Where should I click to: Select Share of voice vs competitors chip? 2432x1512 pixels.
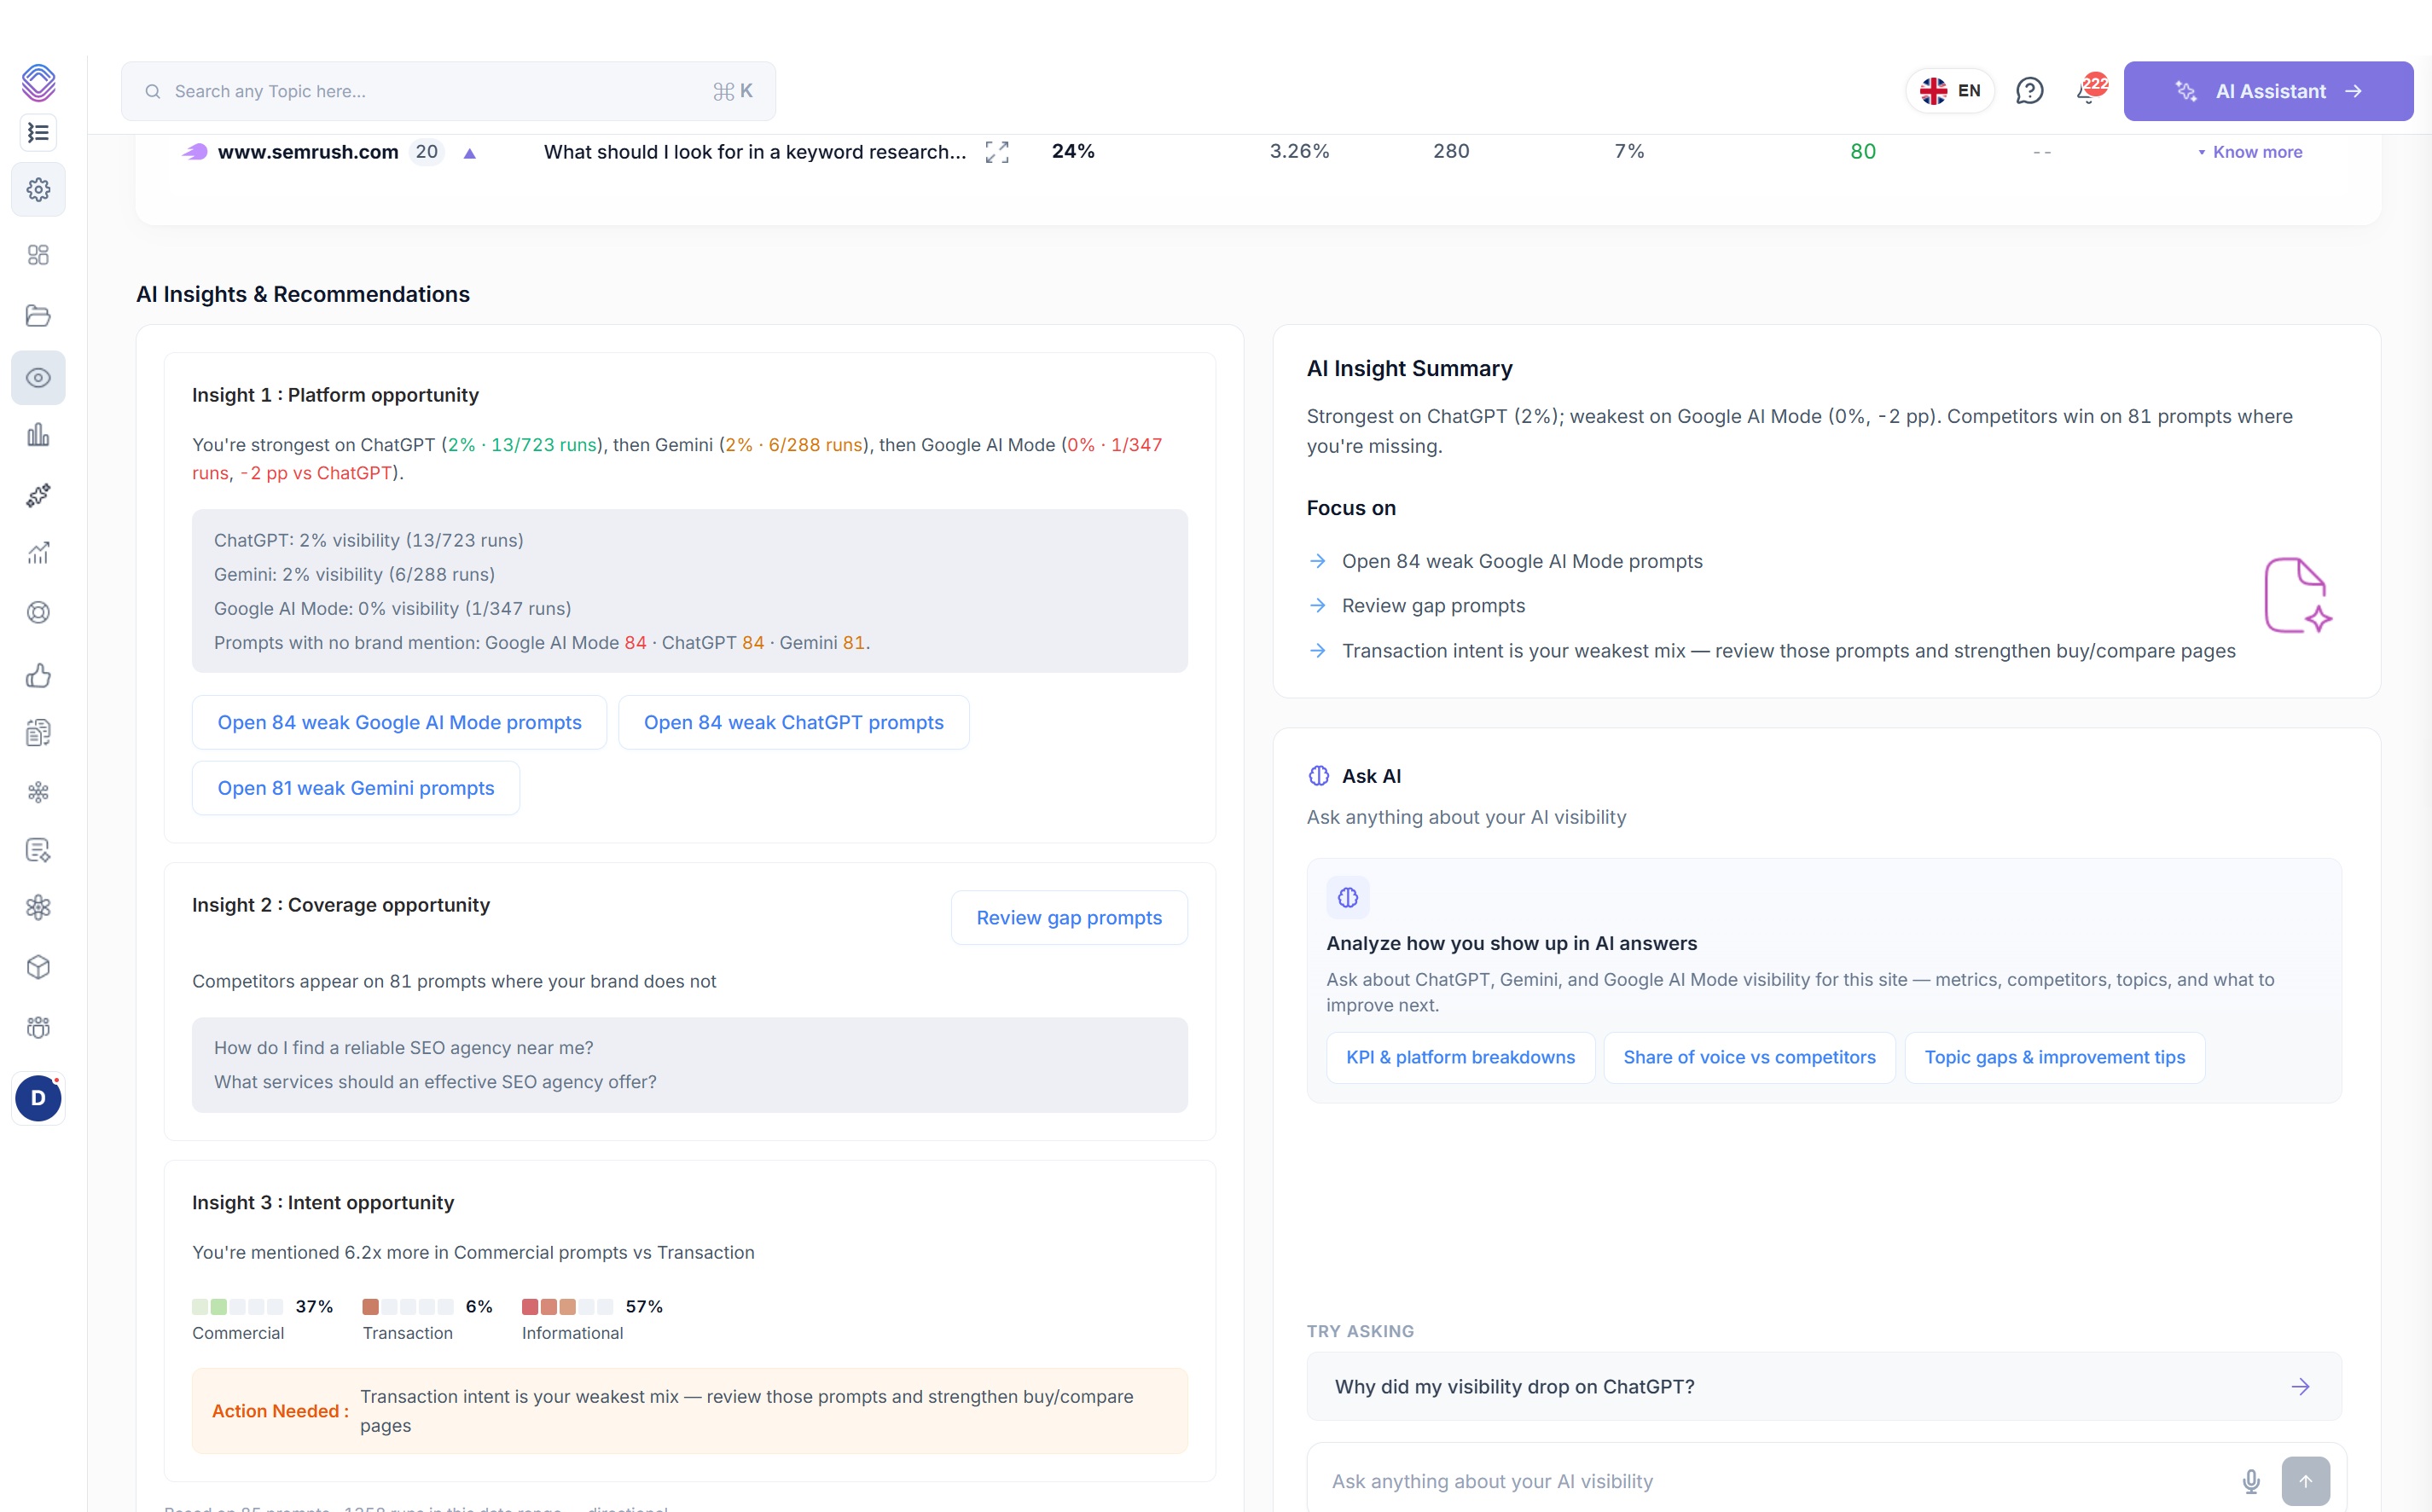[1749, 1057]
